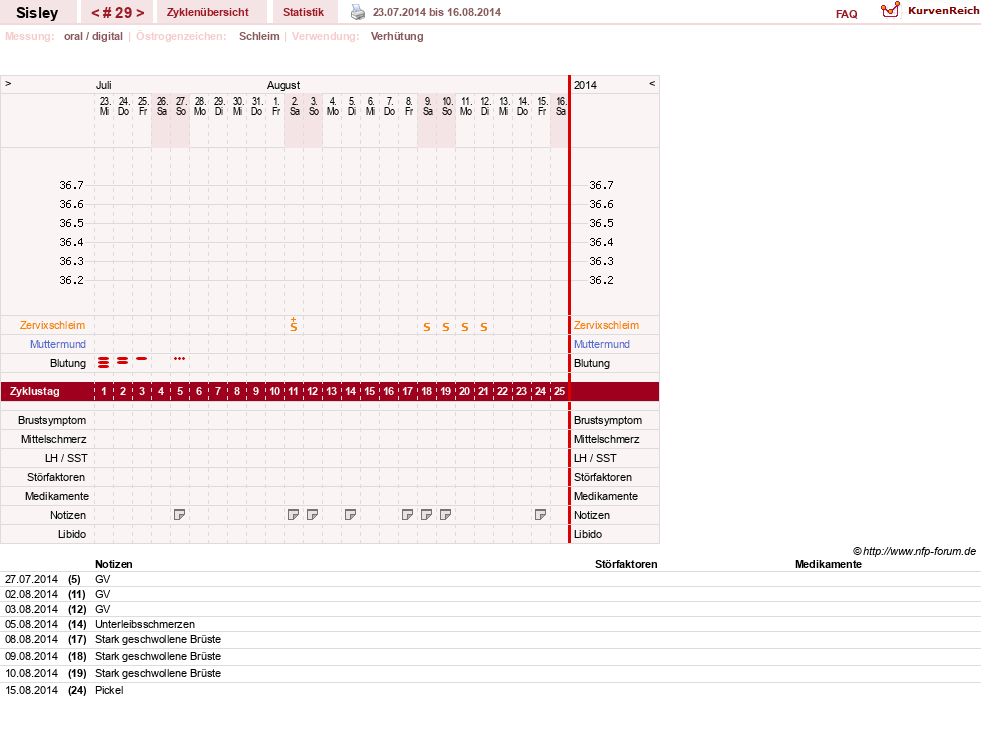
Task: Go to previous cycle with < arrow
Action: [x=96, y=13]
